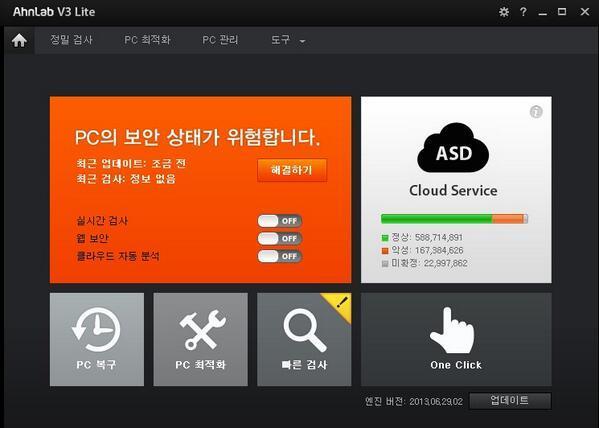Click the 'Cloud Service' label
599x428 pixels.
[453, 190]
